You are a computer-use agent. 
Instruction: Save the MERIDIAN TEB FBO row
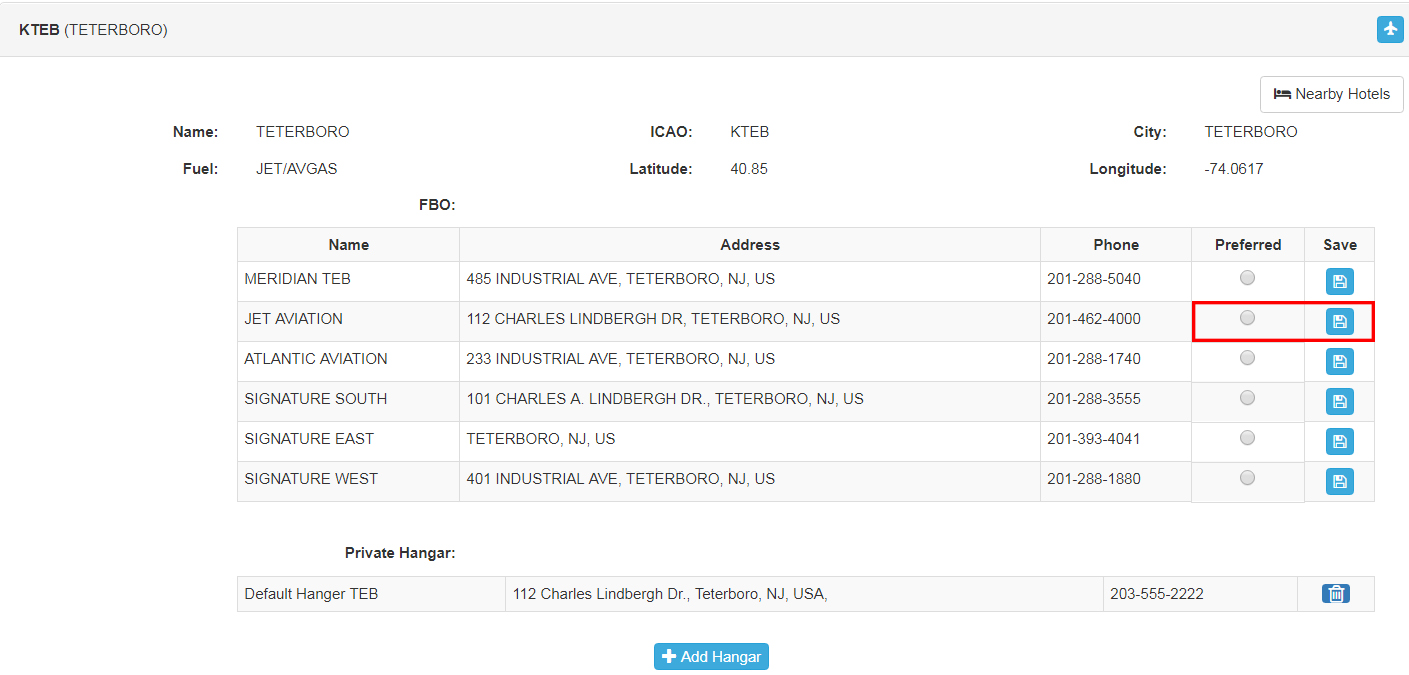[1340, 282]
